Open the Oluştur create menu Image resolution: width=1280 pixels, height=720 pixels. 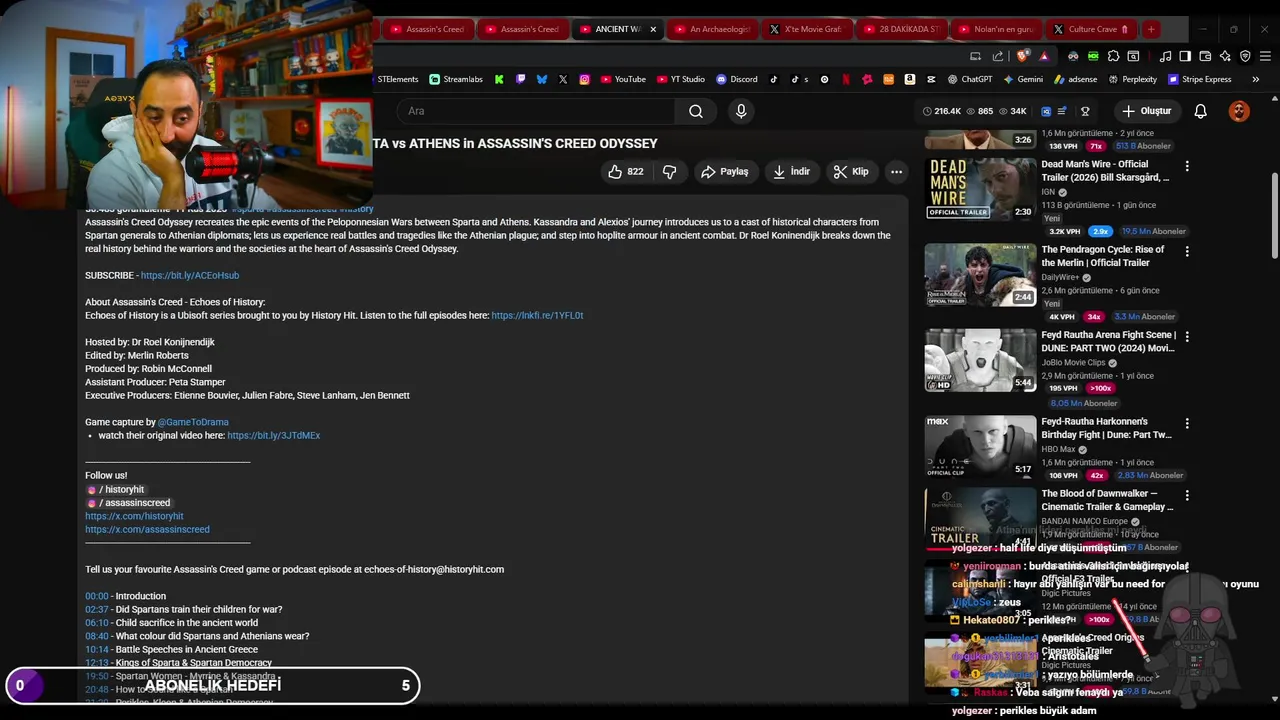[x=1146, y=111]
